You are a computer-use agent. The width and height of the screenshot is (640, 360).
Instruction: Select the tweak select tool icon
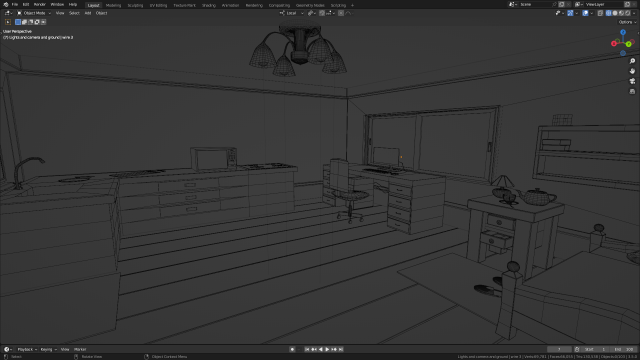[8, 22]
